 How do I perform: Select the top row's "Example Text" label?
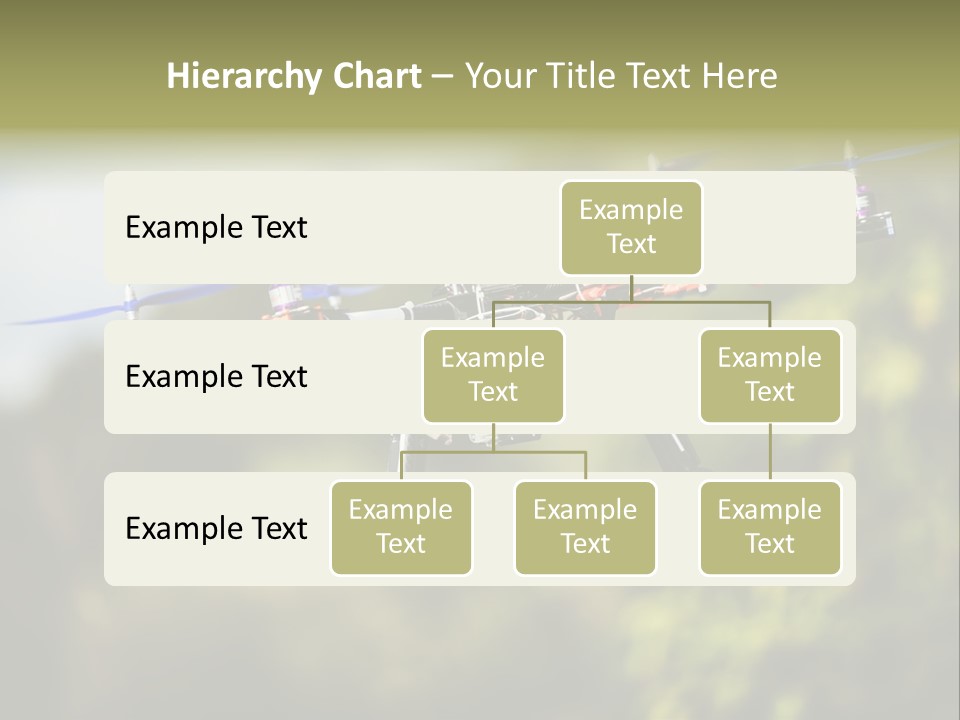[216, 227]
